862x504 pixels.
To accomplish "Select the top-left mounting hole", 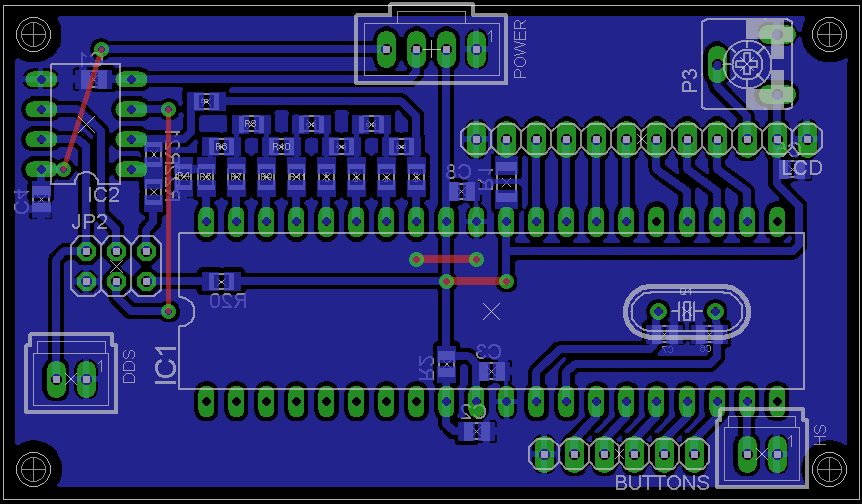I will tap(34, 35).
